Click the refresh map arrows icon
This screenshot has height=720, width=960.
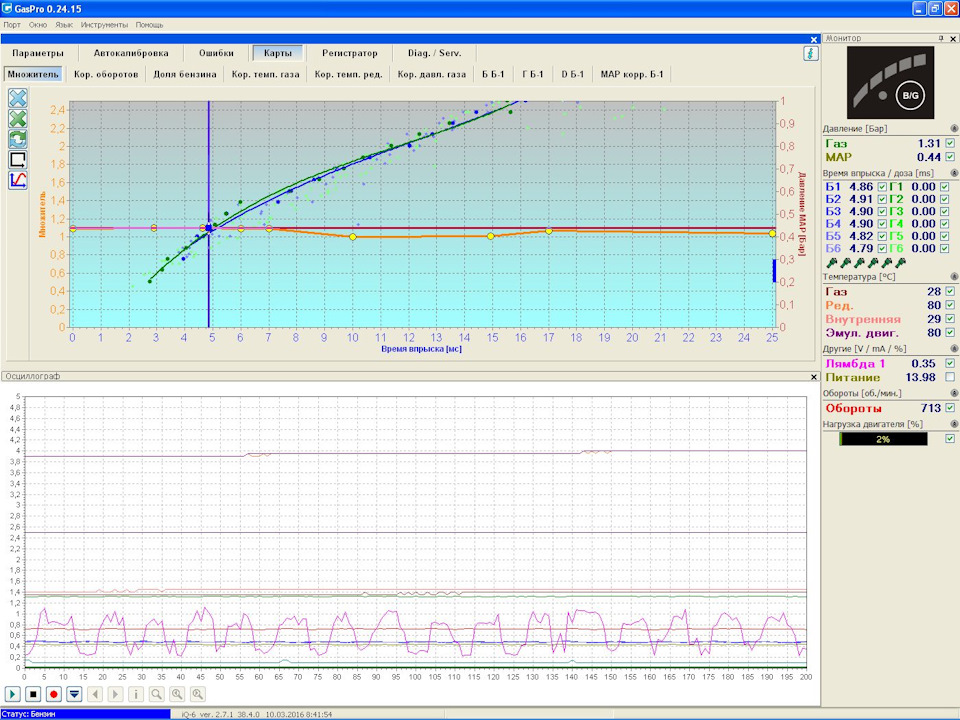18,139
